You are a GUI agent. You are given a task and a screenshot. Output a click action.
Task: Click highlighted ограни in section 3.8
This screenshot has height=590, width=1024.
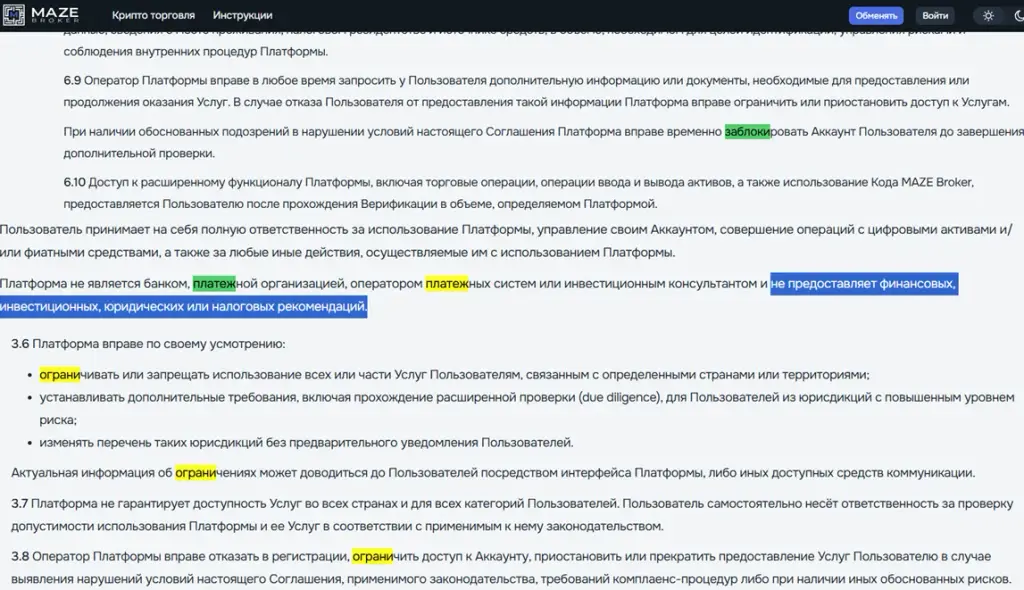372,556
